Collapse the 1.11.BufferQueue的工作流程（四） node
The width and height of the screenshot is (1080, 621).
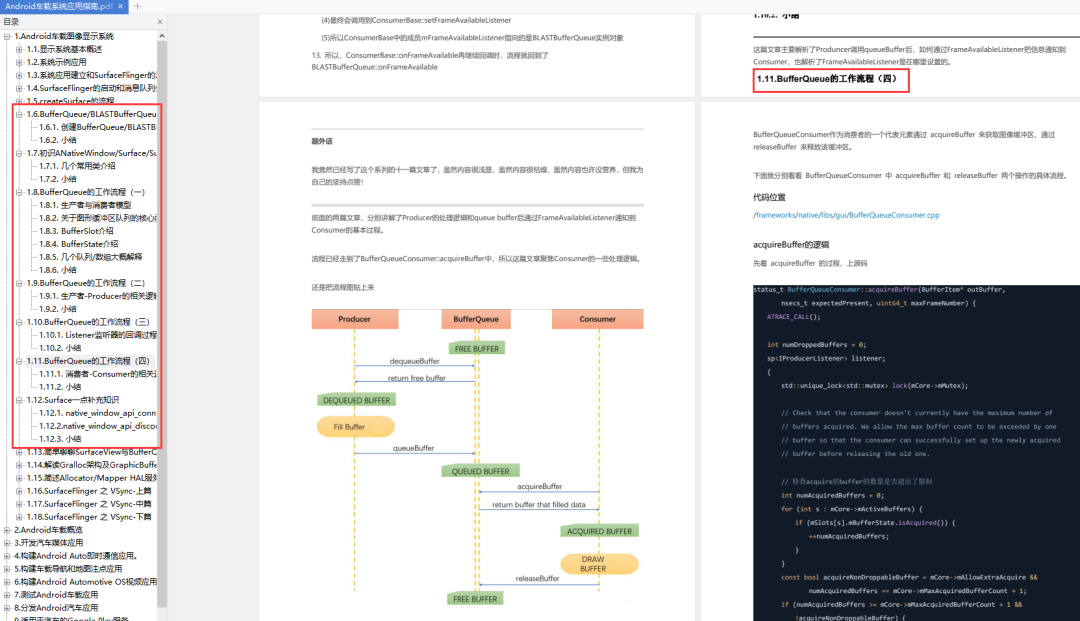pos(19,361)
